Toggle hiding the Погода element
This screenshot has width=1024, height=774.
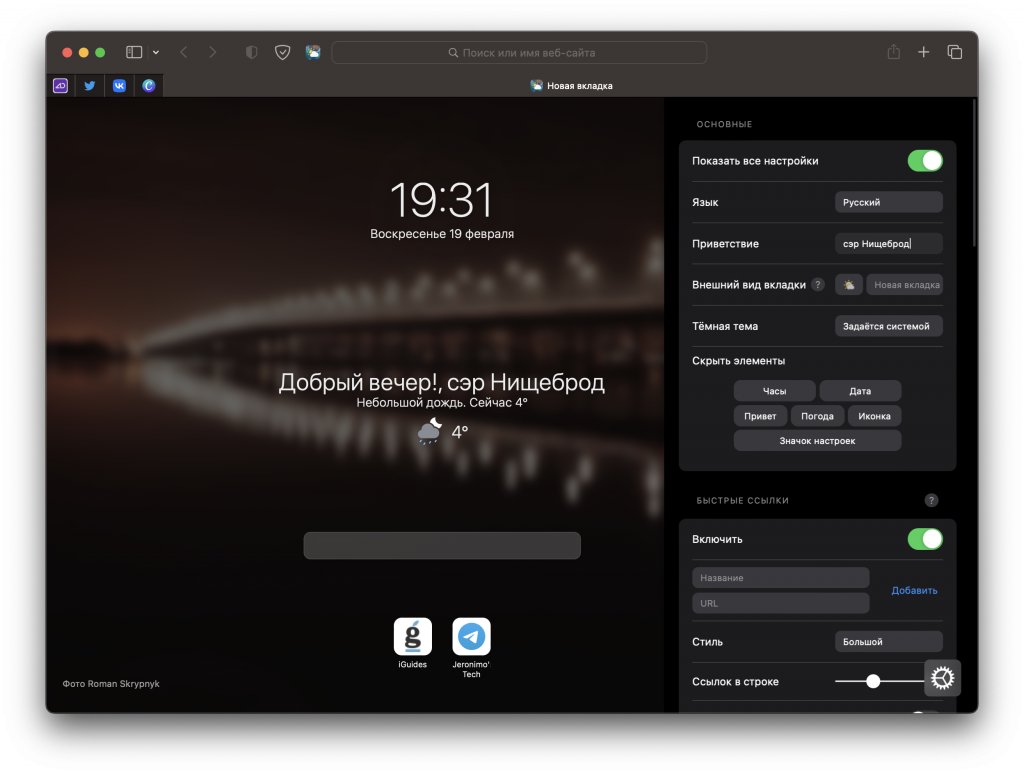pyautogui.click(x=817, y=415)
